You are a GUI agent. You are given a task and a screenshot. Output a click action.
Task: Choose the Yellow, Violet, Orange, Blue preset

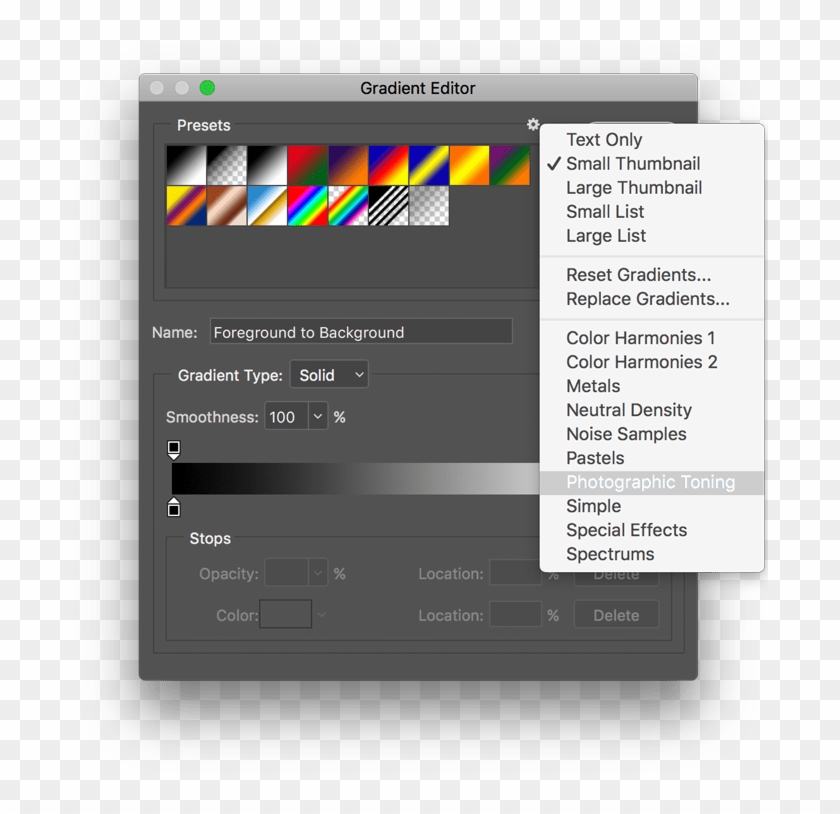click(x=186, y=206)
